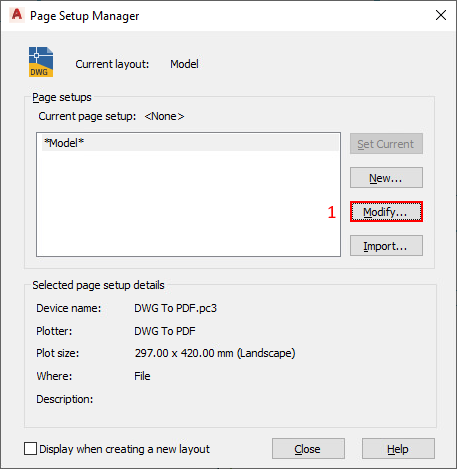Click the Set Current button

pos(386,144)
